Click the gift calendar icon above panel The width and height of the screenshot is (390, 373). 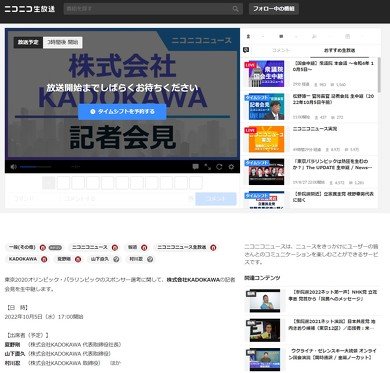[x=347, y=36]
